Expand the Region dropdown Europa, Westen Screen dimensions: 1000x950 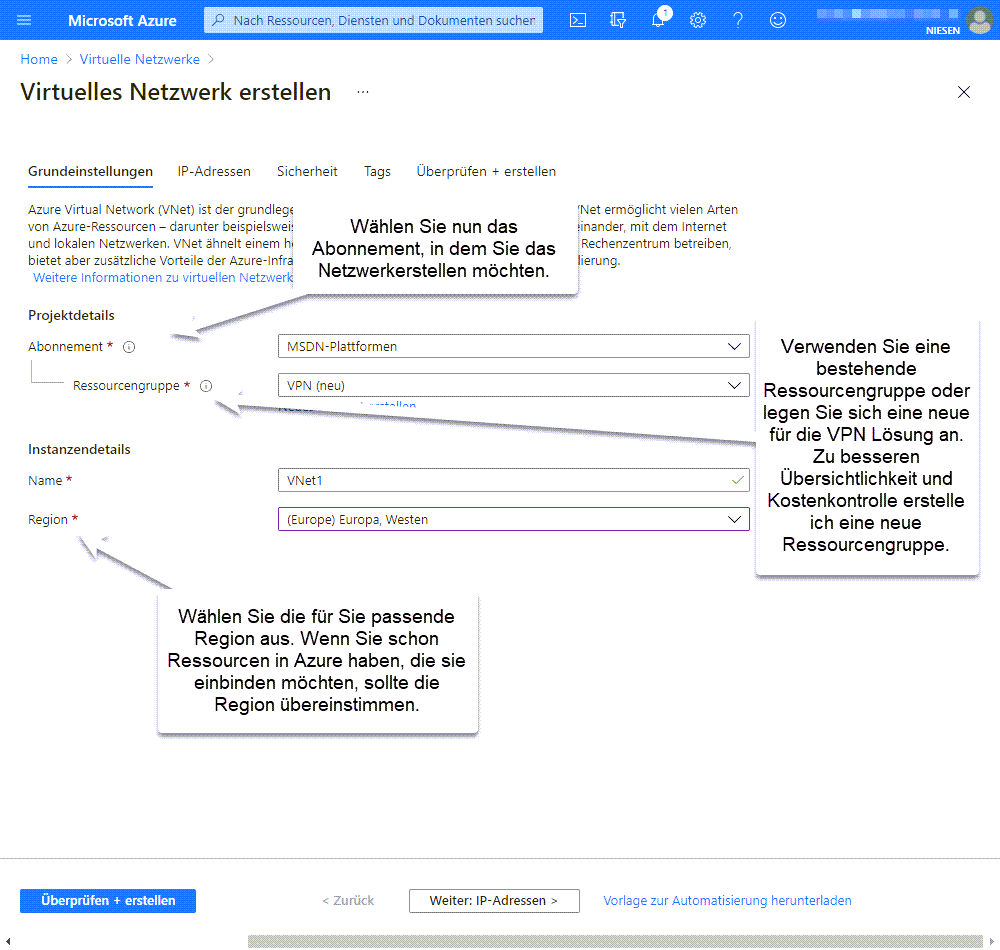(x=513, y=519)
